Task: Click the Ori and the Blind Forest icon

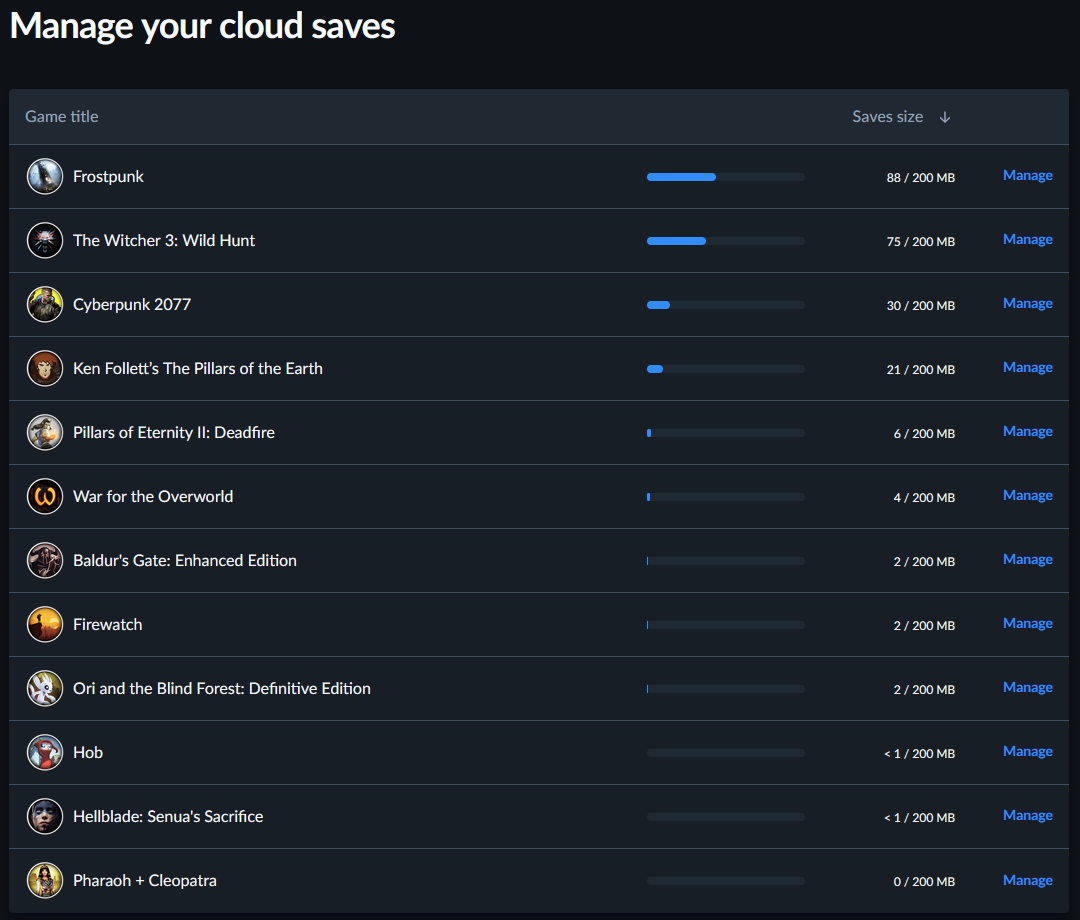Action: 45,689
